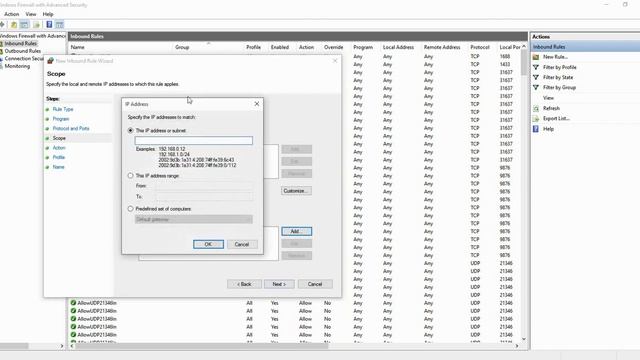Open the Default gateway predefined computers dropdown

pyautogui.click(x=193, y=220)
